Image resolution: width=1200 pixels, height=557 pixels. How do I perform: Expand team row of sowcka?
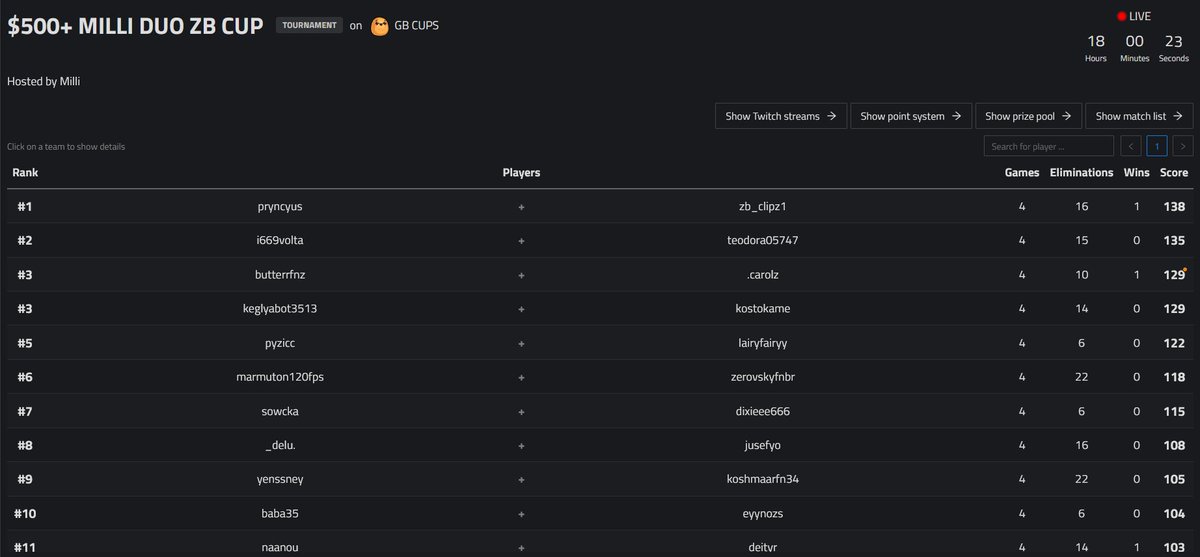coord(600,410)
